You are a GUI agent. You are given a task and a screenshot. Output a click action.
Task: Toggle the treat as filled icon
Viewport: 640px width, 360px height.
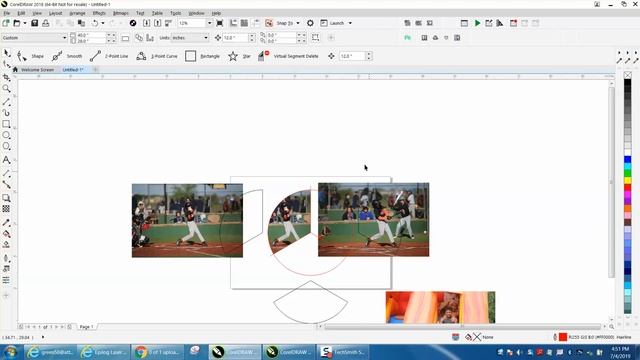coord(316,38)
